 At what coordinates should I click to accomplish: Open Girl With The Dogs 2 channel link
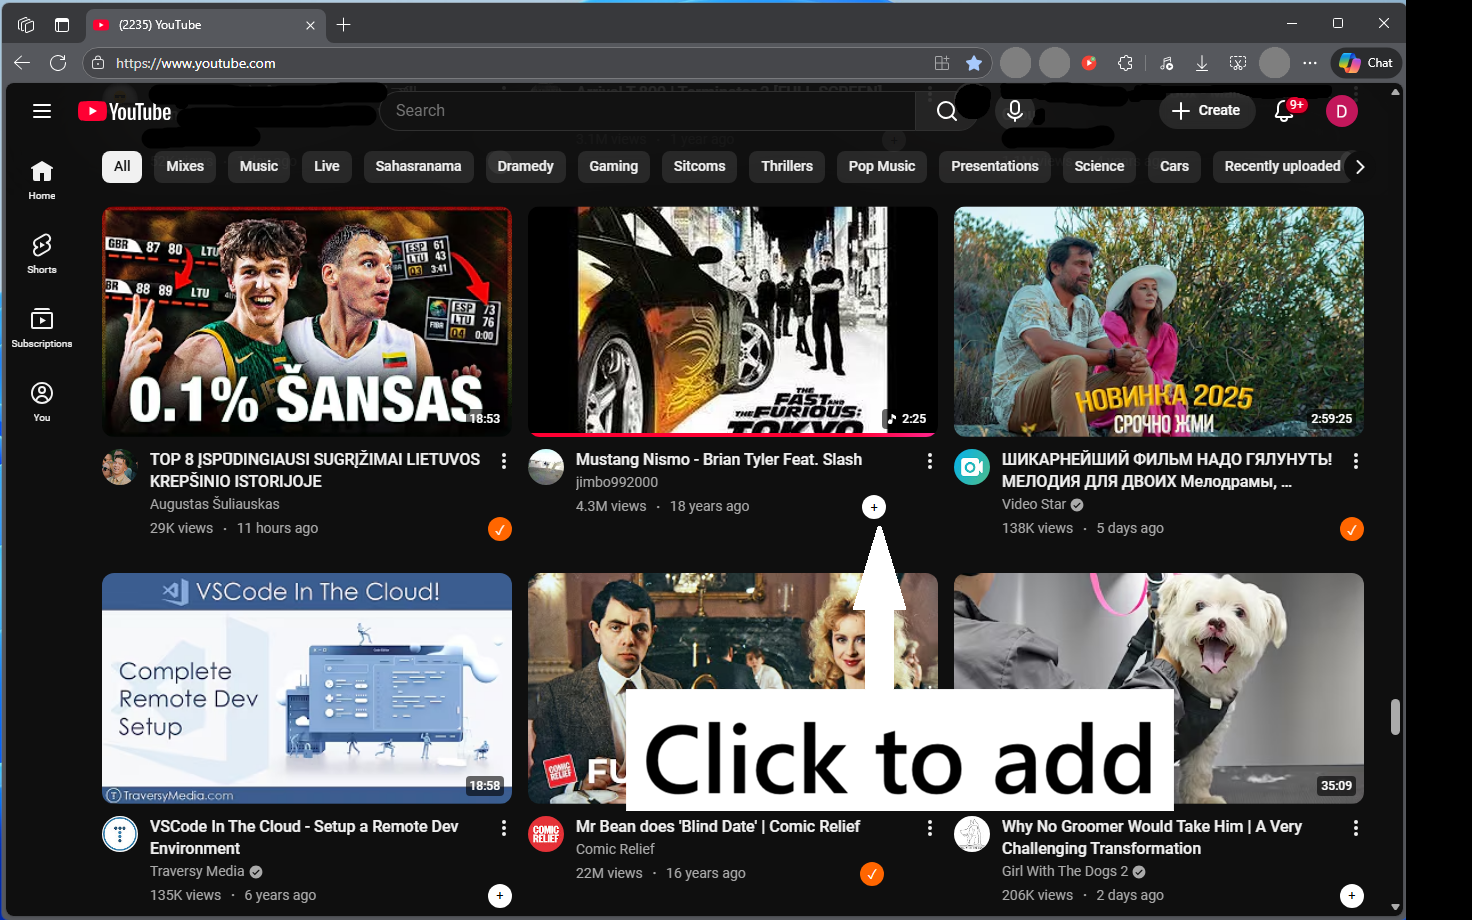pos(1065,872)
